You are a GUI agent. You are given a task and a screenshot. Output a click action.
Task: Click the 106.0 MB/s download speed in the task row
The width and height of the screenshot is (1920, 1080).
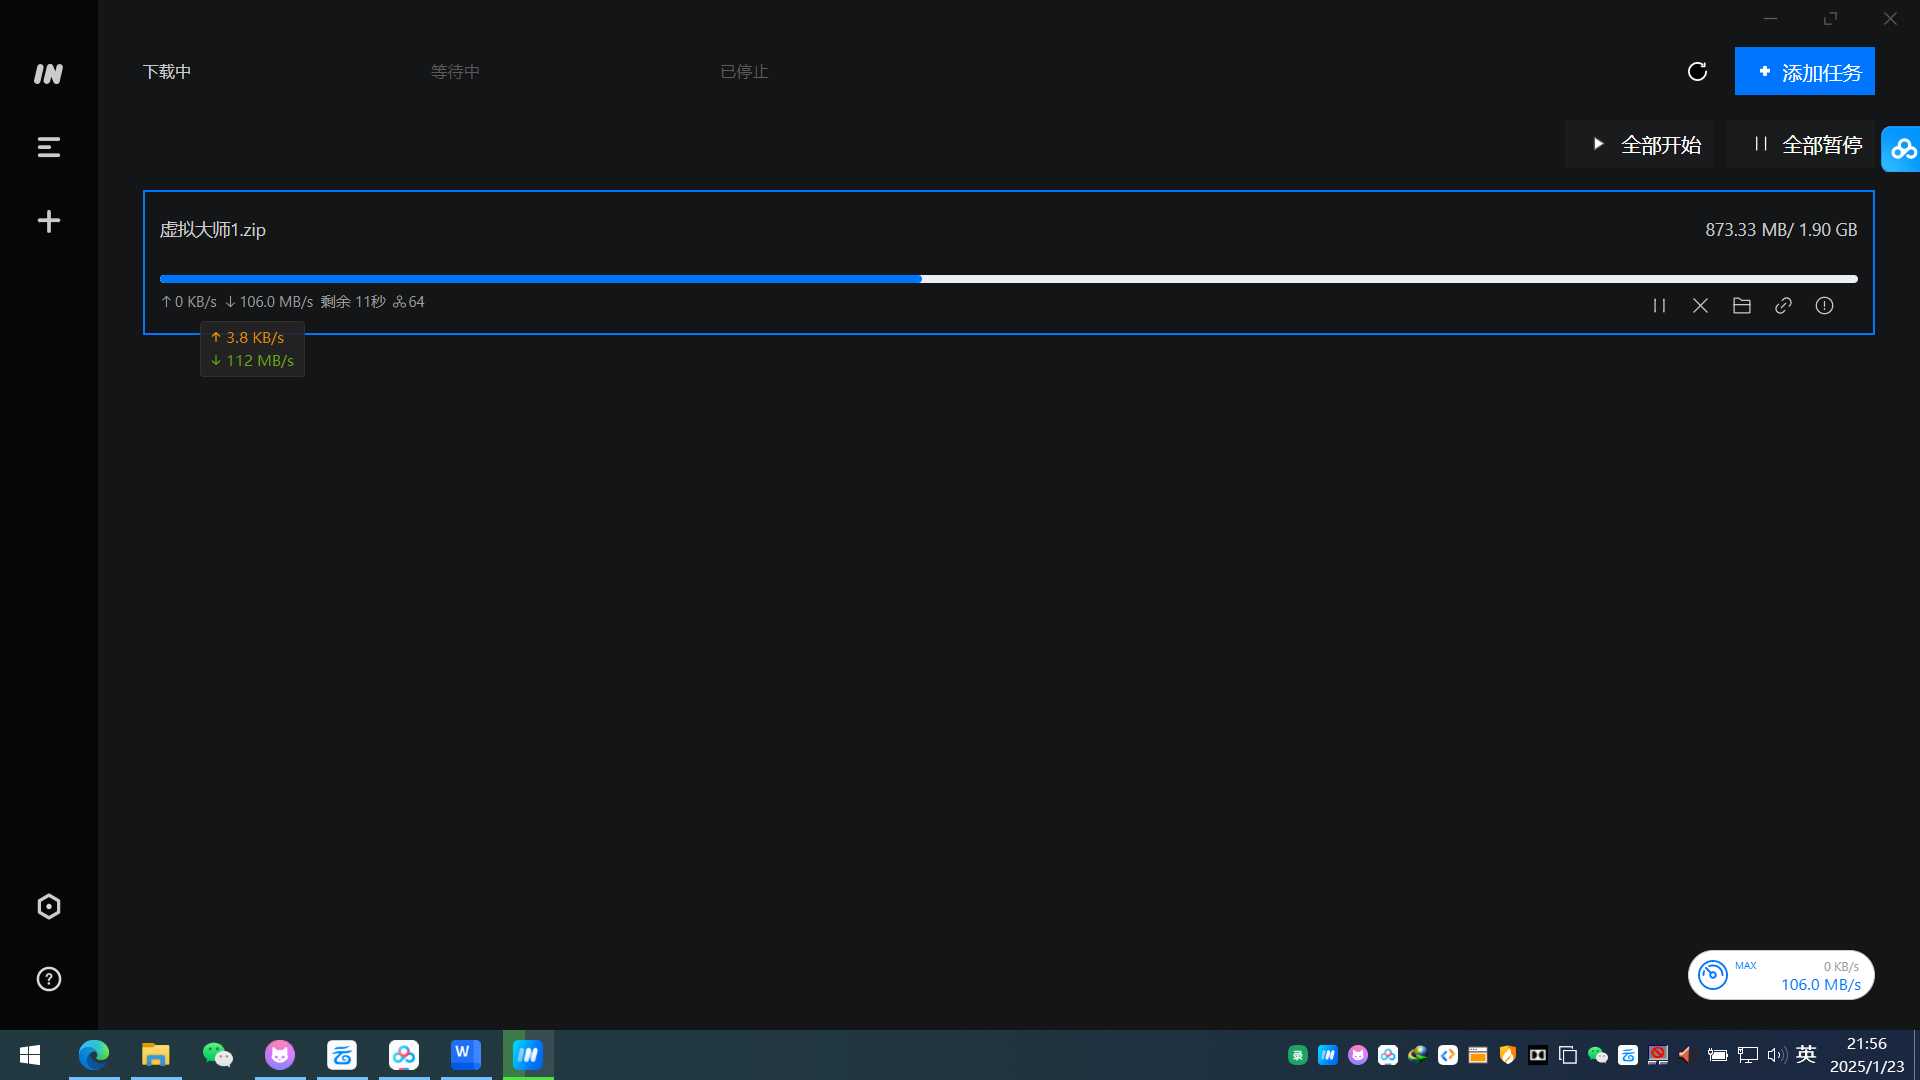(x=269, y=302)
